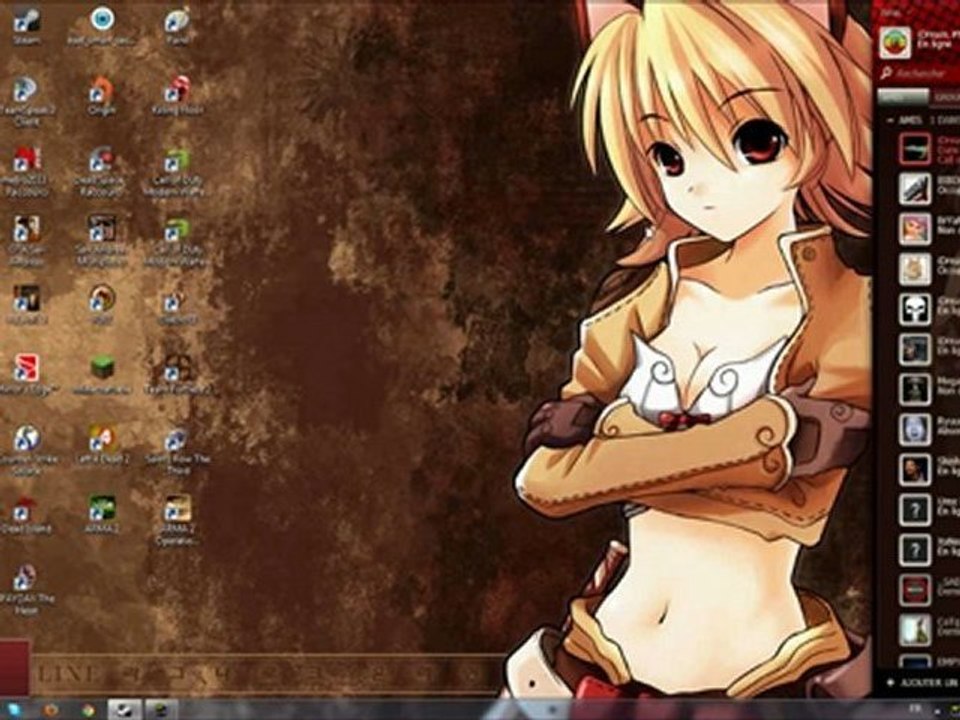The height and width of the screenshot is (720, 960).
Task: Select friend with cat avatar
Action: tap(915, 268)
